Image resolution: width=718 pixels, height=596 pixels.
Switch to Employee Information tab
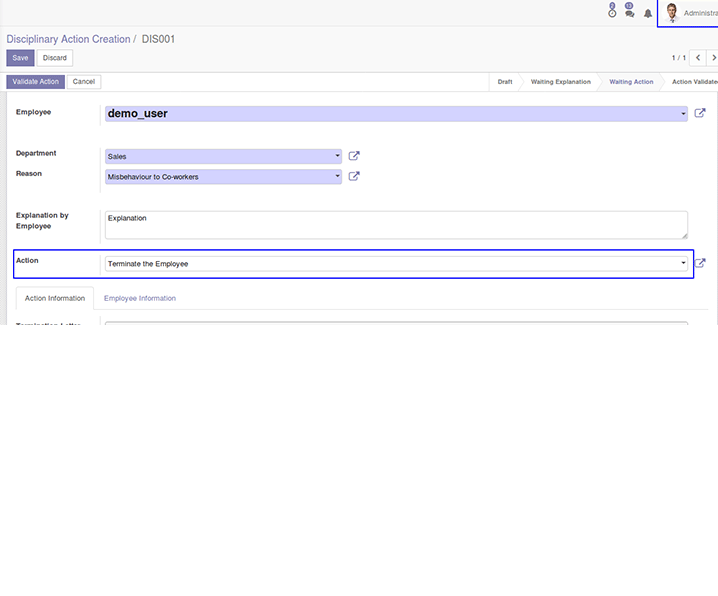140,298
